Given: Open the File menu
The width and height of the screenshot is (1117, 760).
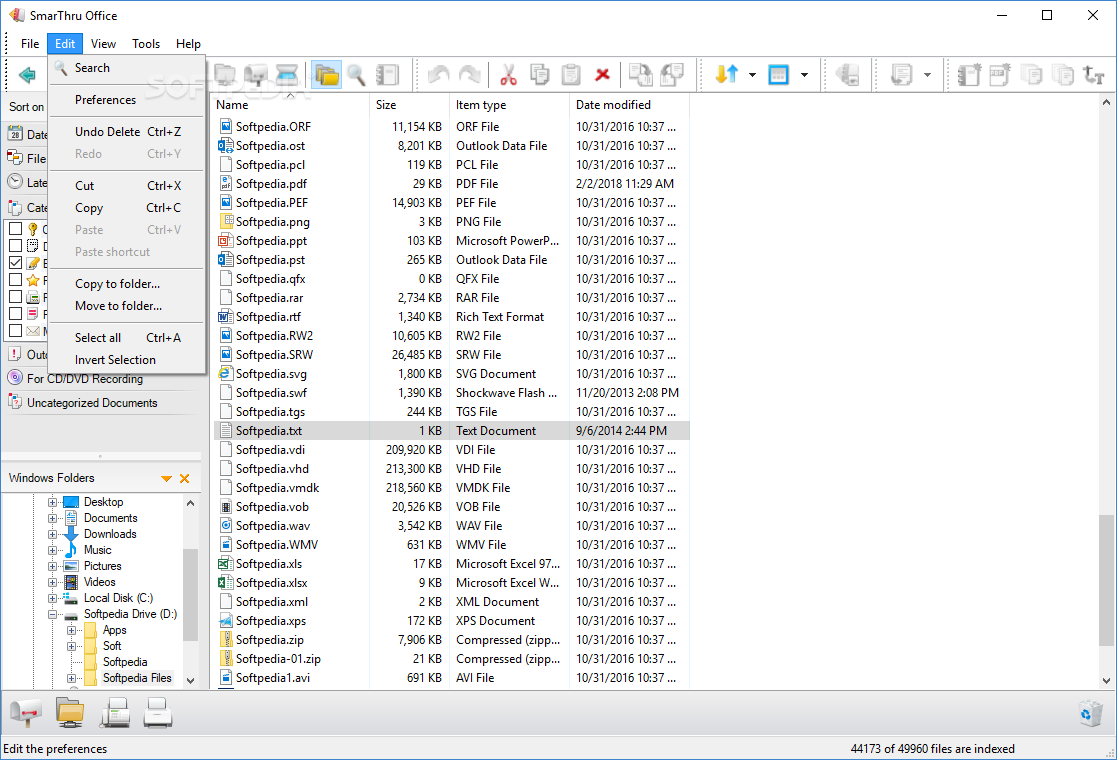Looking at the screenshot, I should [30, 43].
